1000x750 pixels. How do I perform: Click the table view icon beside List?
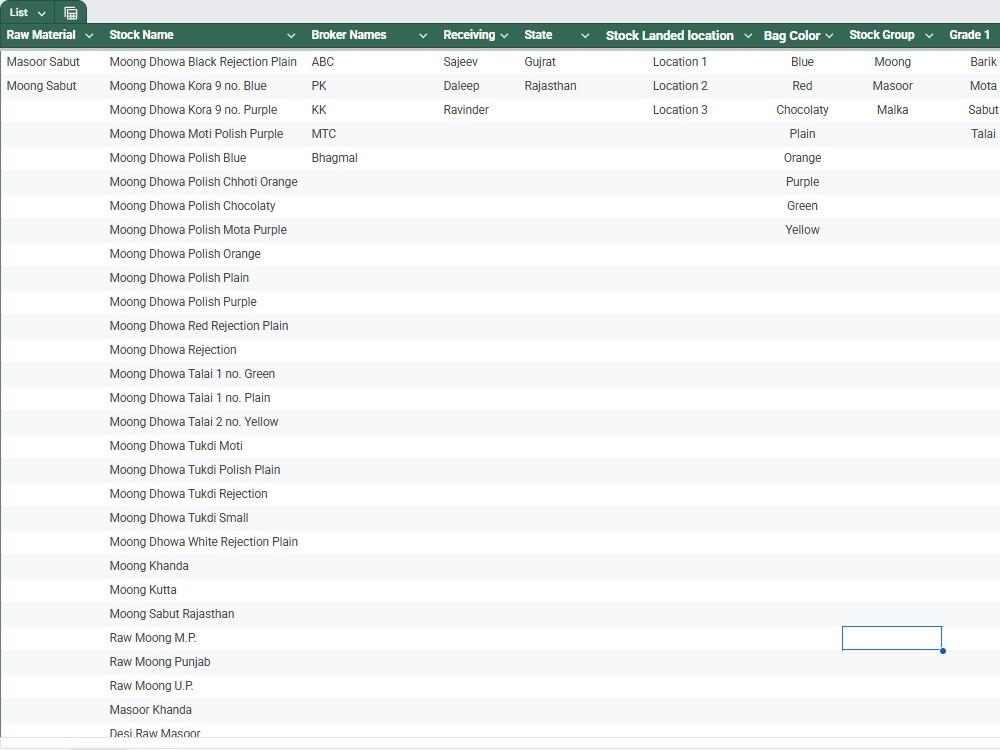tap(71, 13)
